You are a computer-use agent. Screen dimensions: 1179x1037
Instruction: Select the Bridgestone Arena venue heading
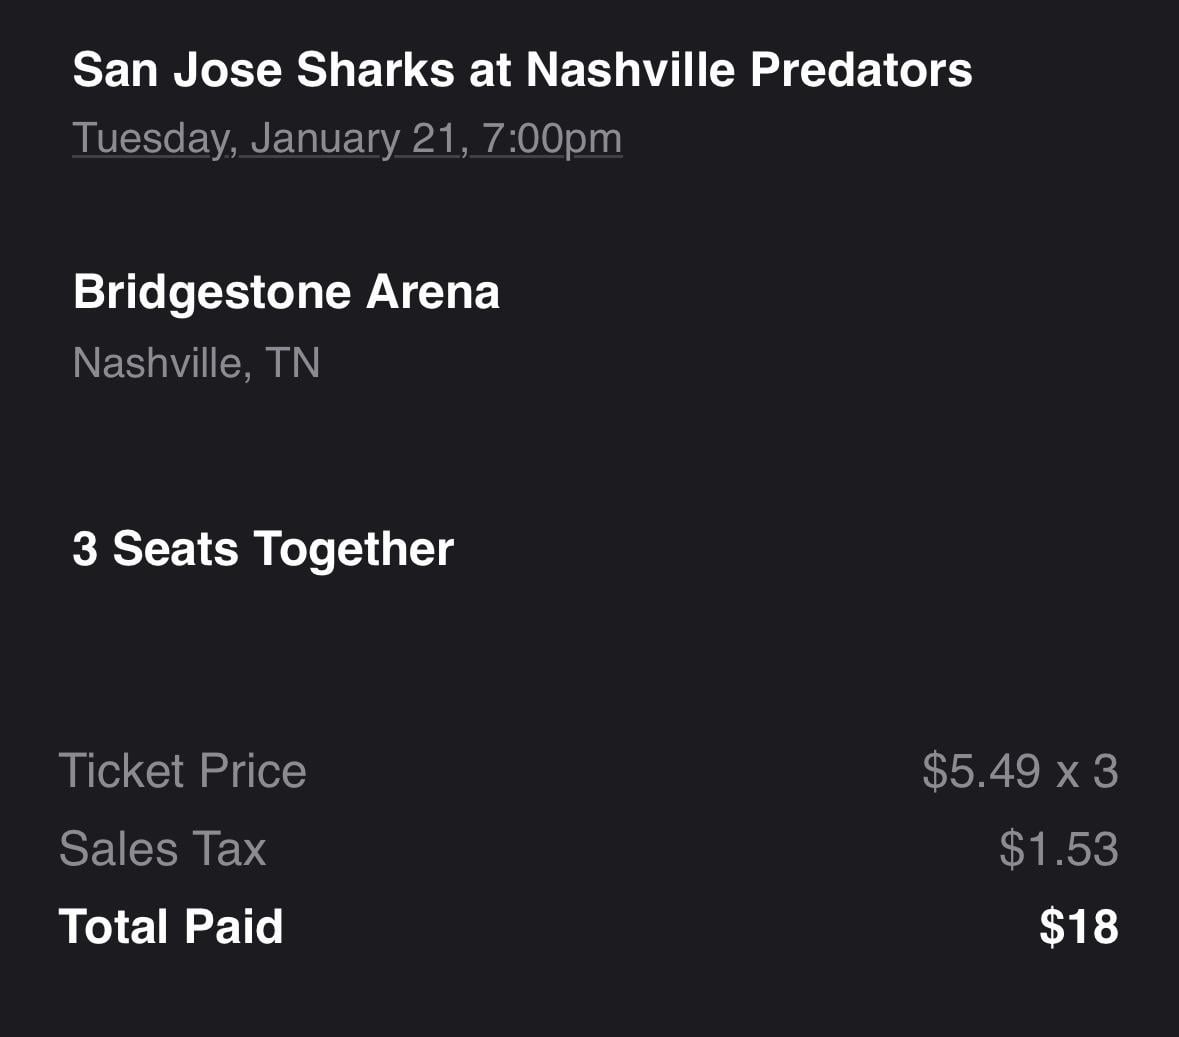pos(286,292)
